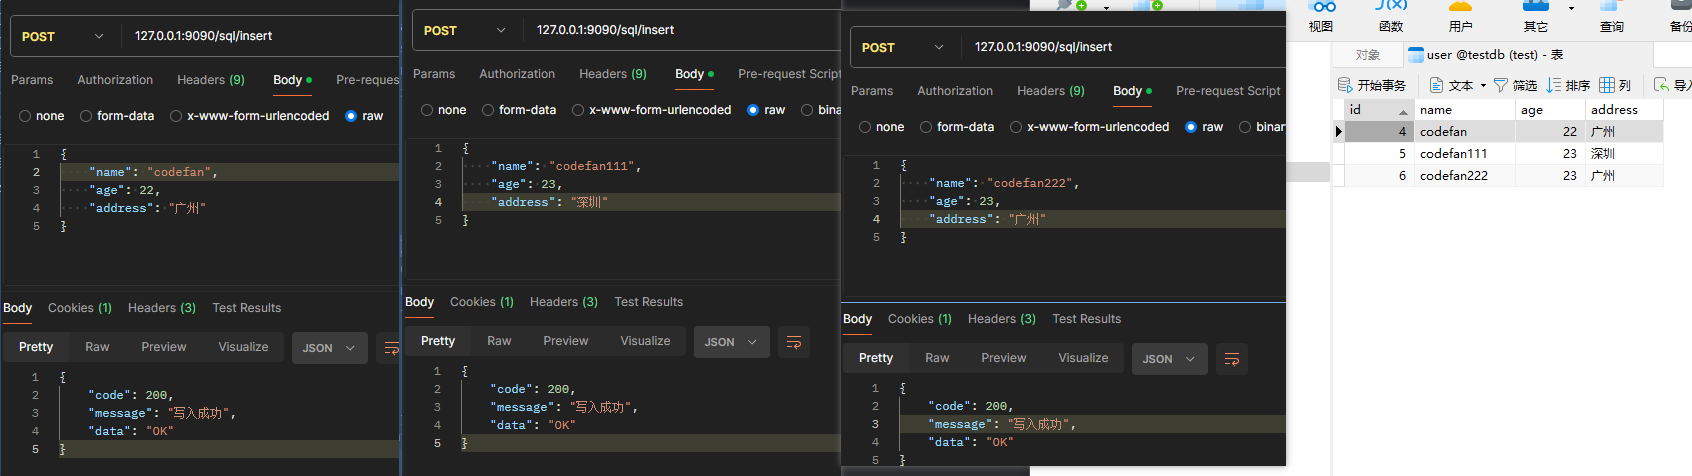The image size is (1692, 476).
Task: Click the Raw view button in leftmost response
Action: tap(97, 347)
